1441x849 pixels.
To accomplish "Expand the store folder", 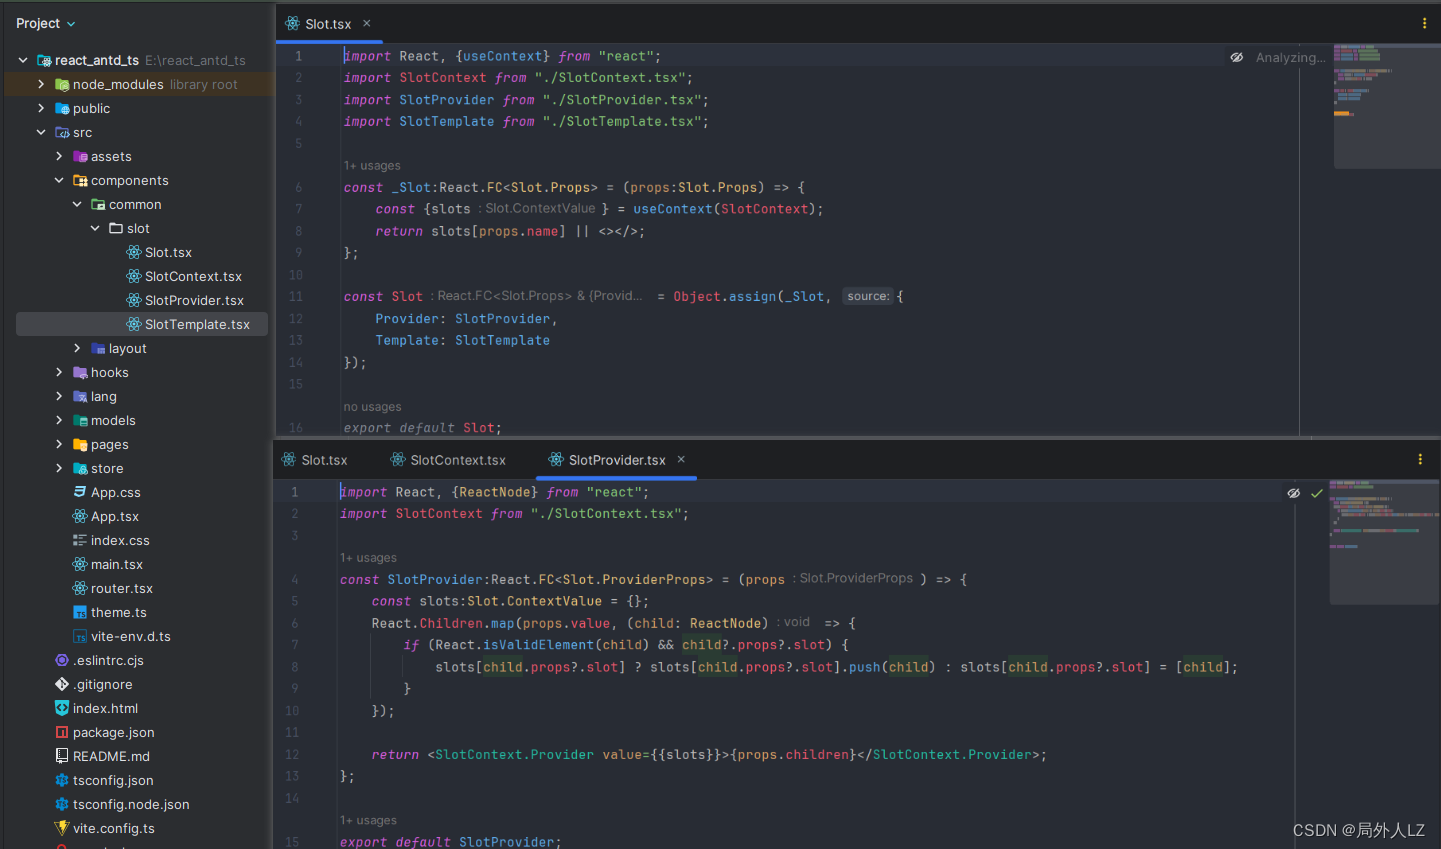I will [59, 468].
